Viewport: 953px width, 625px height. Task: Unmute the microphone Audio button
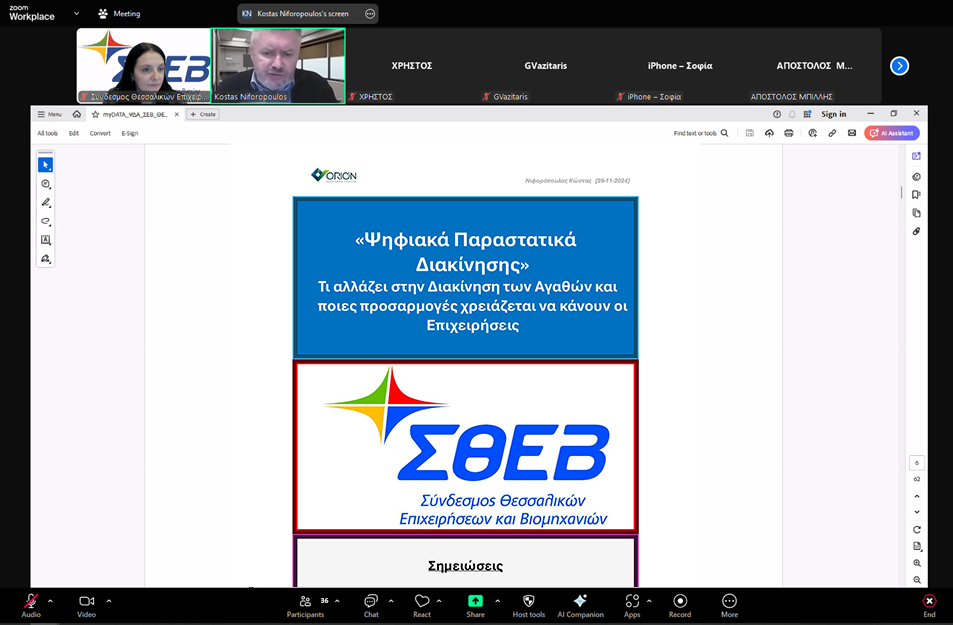point(31,603)
